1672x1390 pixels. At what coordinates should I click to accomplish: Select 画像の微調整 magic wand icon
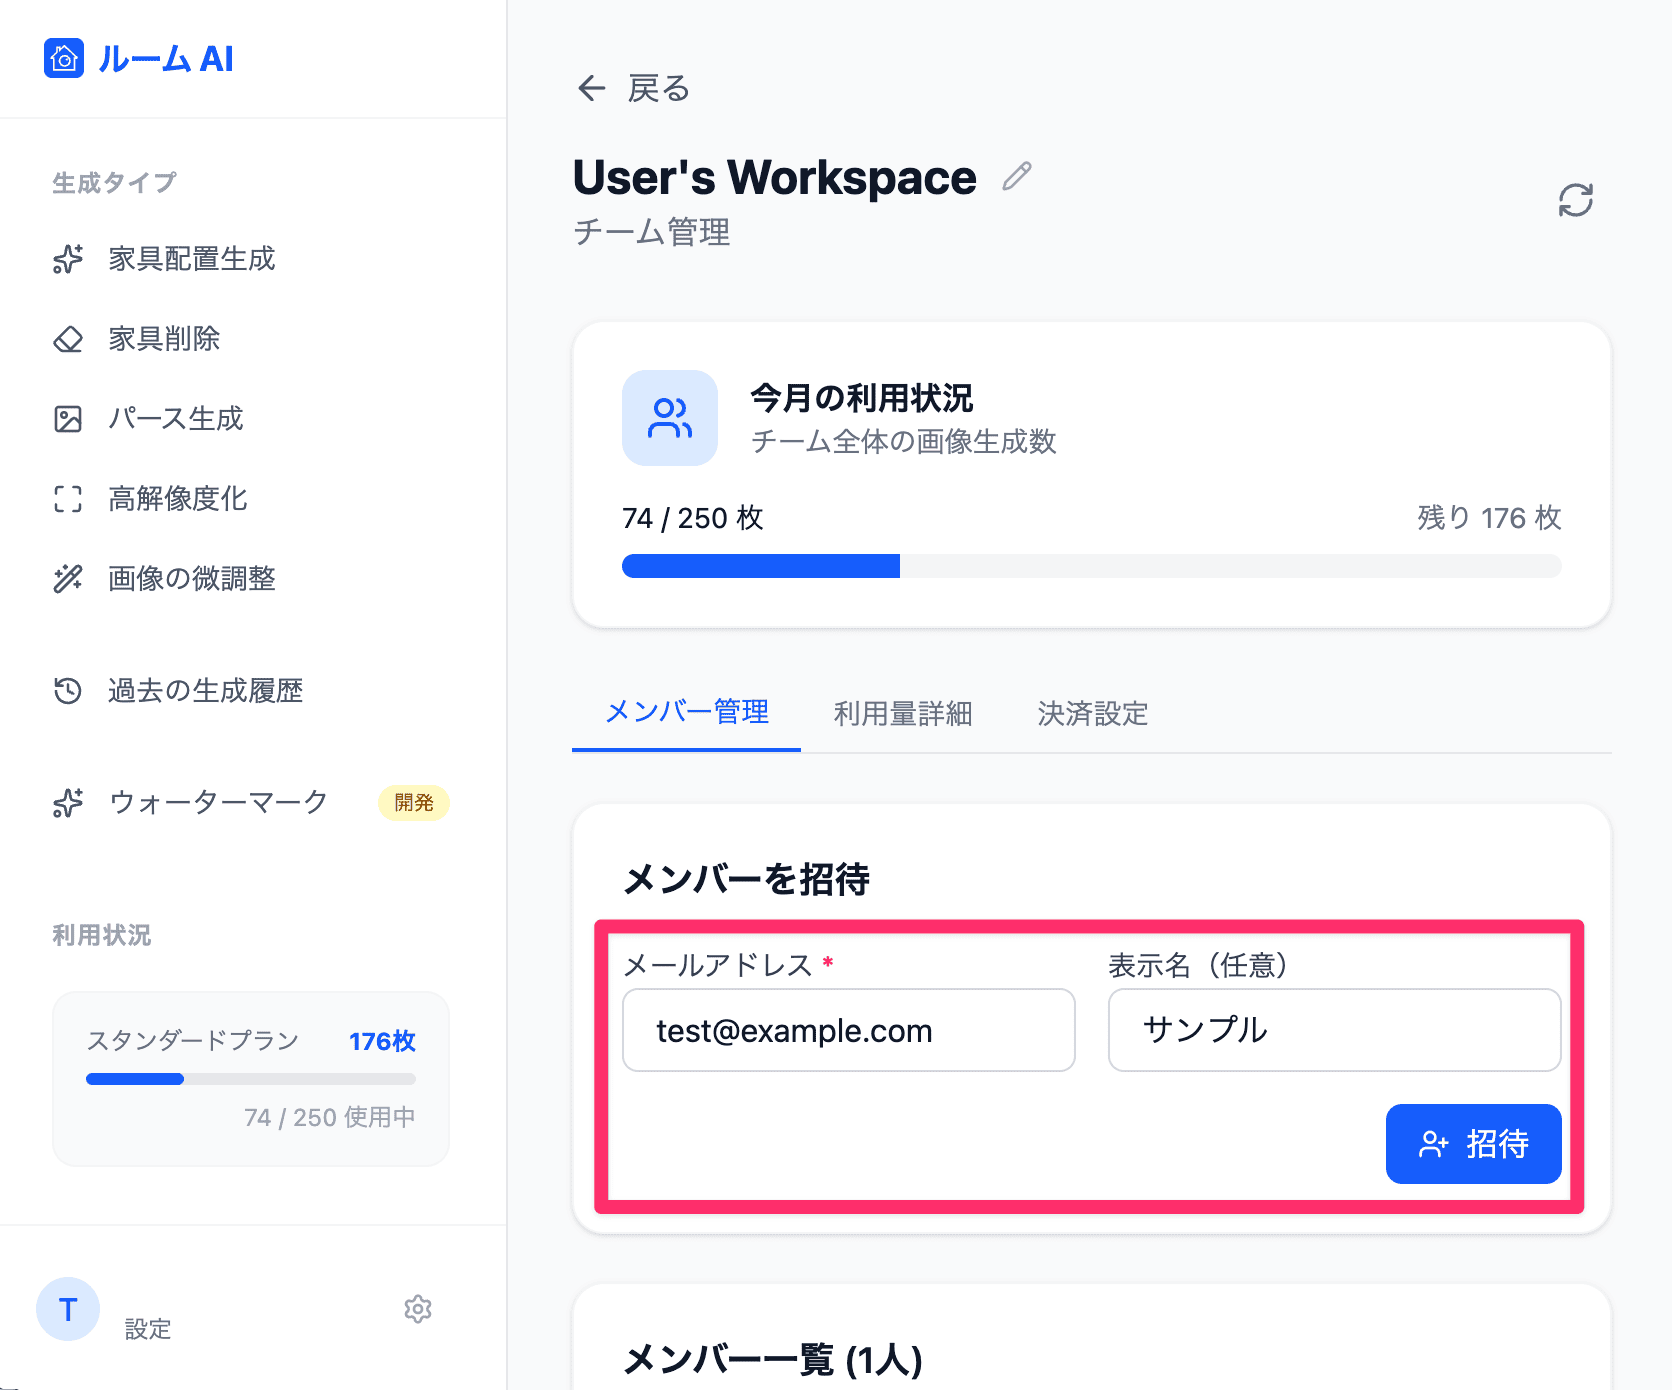point(68,579)
